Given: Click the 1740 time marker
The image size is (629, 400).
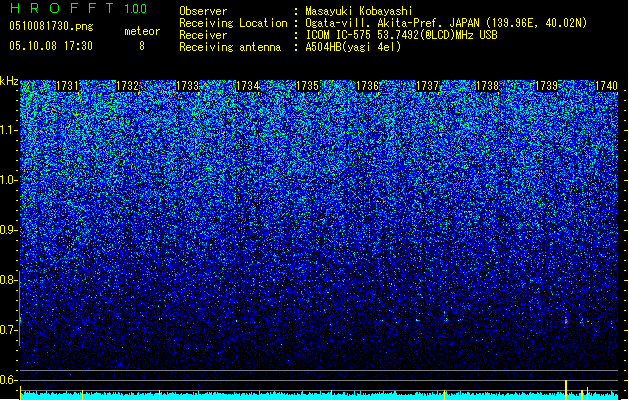Looking at the screenshot, I should (606, 86).
